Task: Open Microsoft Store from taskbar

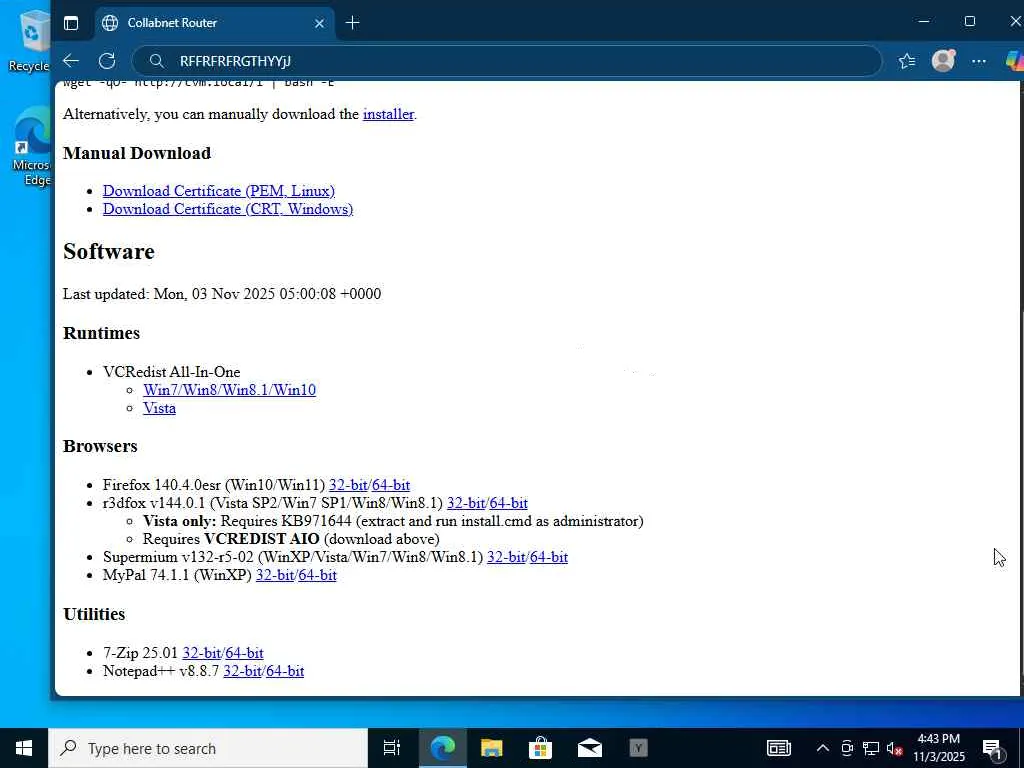Action: coord(540,748)
